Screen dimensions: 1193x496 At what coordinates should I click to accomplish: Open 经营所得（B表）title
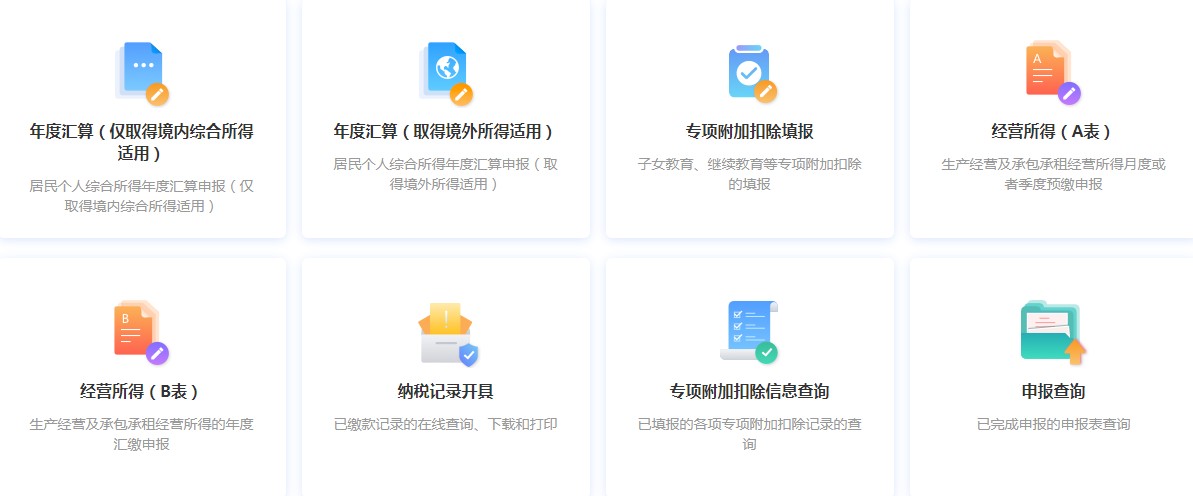(142, 392)
